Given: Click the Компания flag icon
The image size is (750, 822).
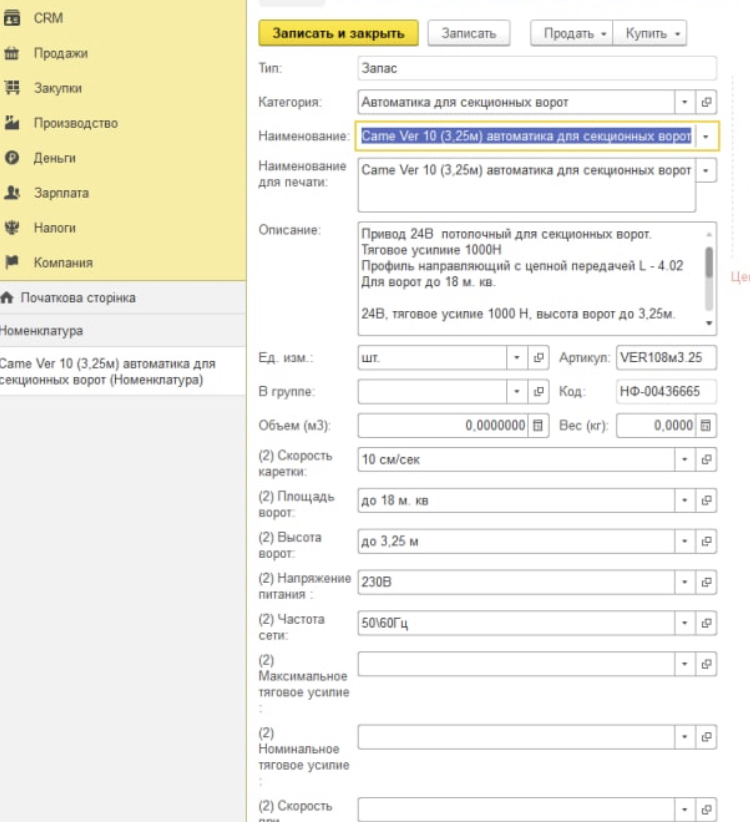Looking at the screenshot, I should (12, 262).
